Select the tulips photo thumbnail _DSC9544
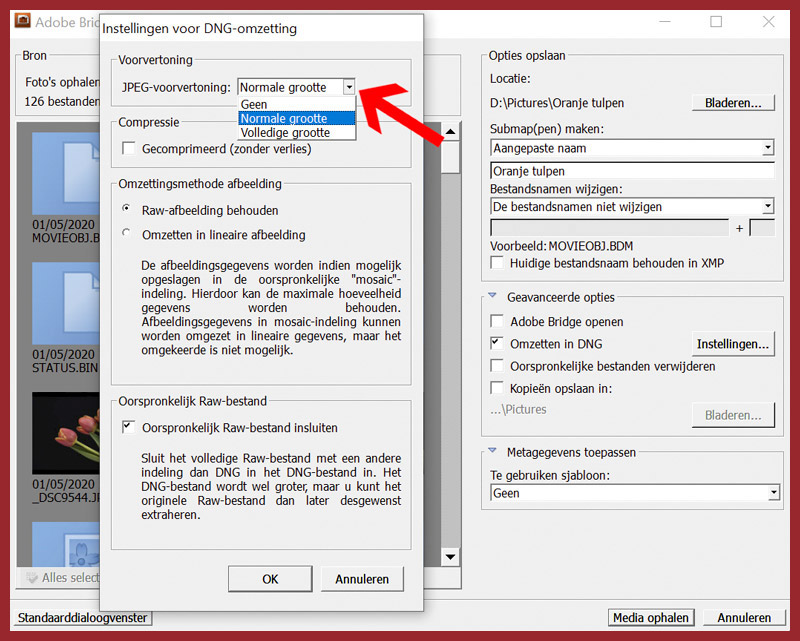 pyautogui.click(x=66, y=433)
